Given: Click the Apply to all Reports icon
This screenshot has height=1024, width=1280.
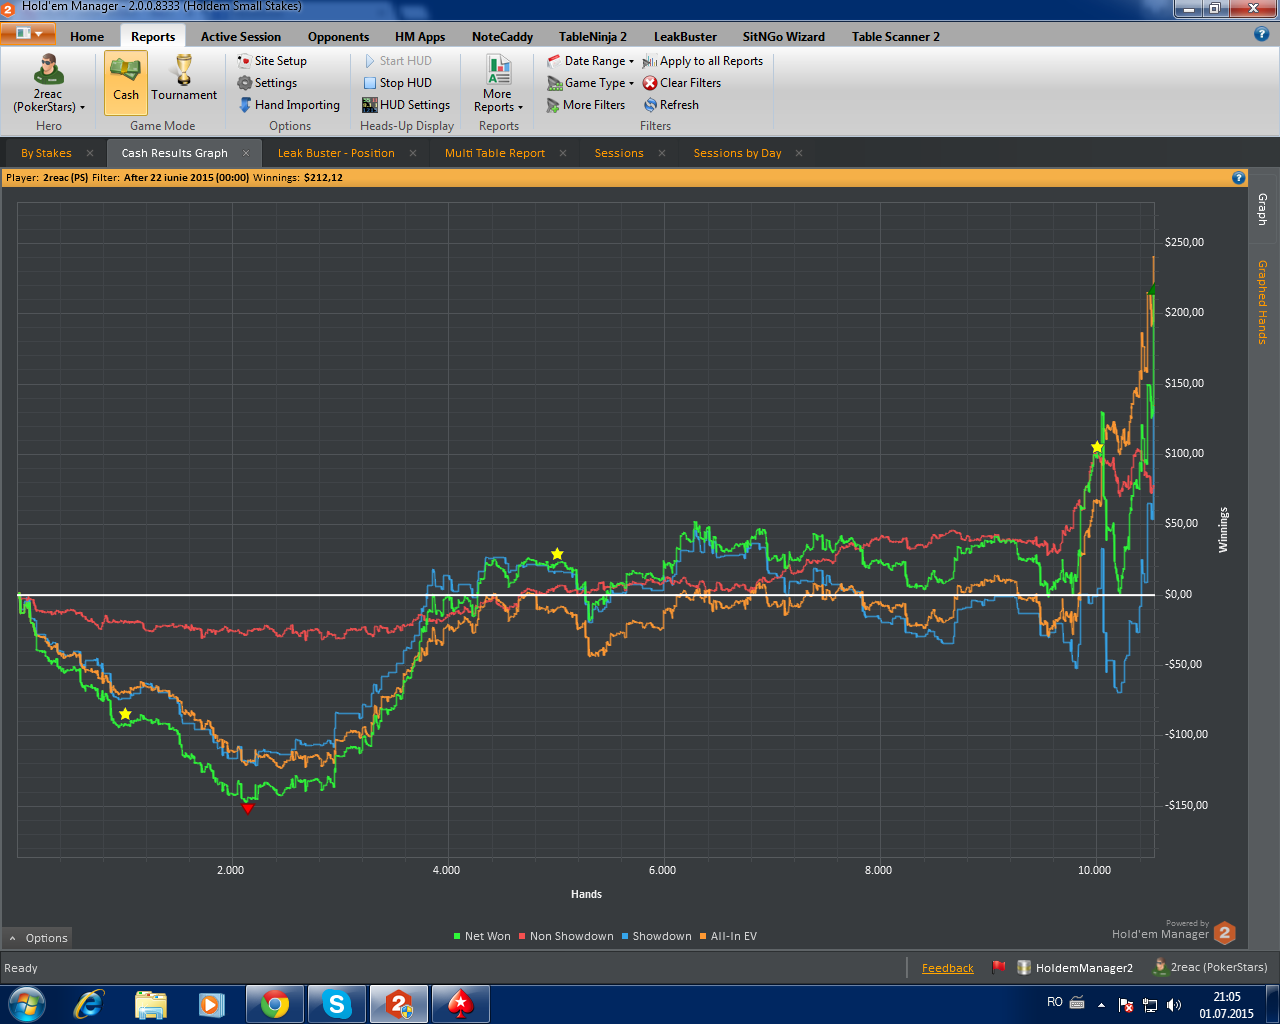Looking at the screenshot, I should (x=650, y=61).
